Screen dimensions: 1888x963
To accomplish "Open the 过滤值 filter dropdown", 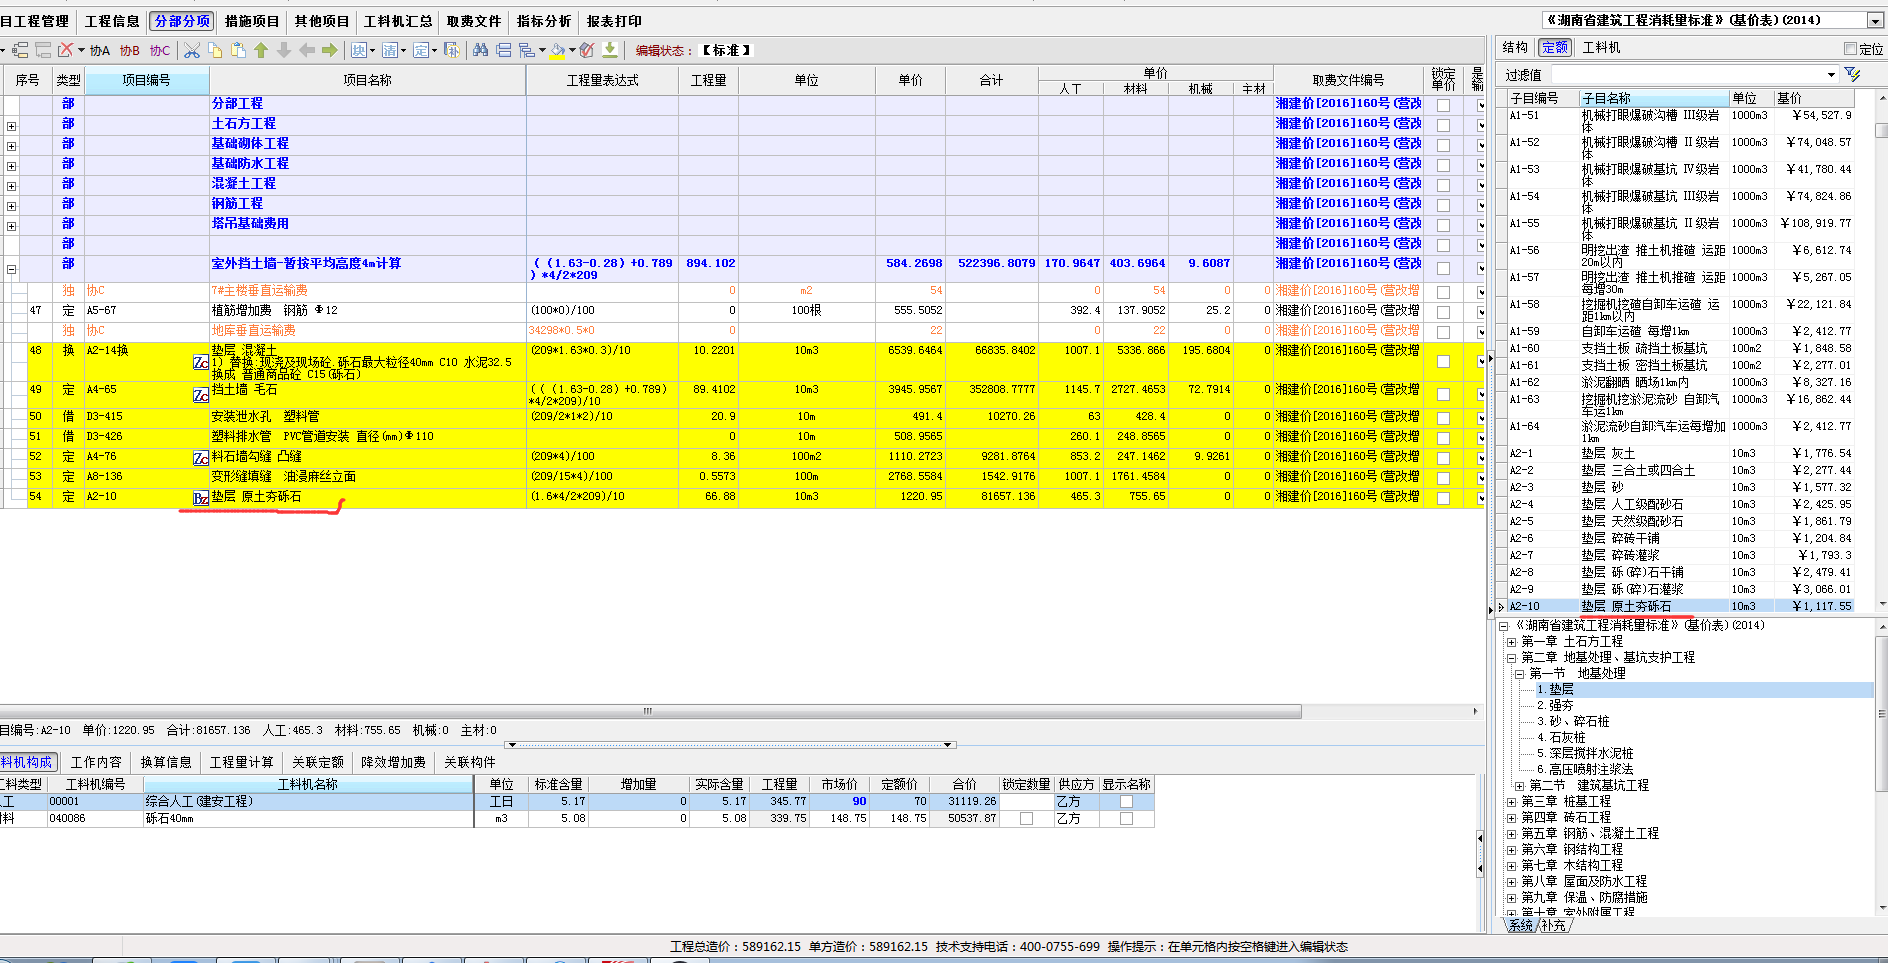I will click(1831, 75).
